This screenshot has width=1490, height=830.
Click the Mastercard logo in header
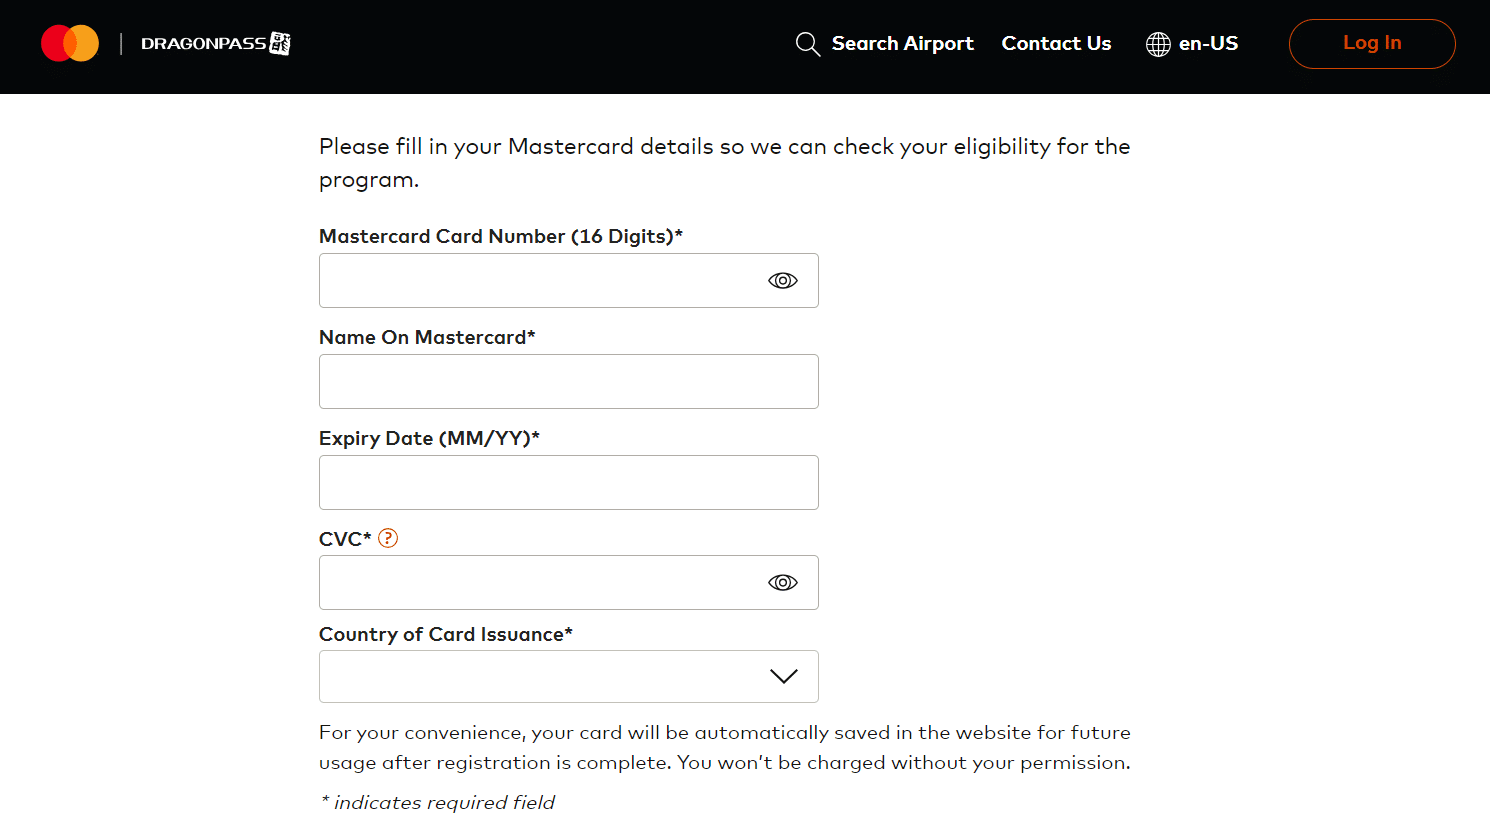[70, 44]
